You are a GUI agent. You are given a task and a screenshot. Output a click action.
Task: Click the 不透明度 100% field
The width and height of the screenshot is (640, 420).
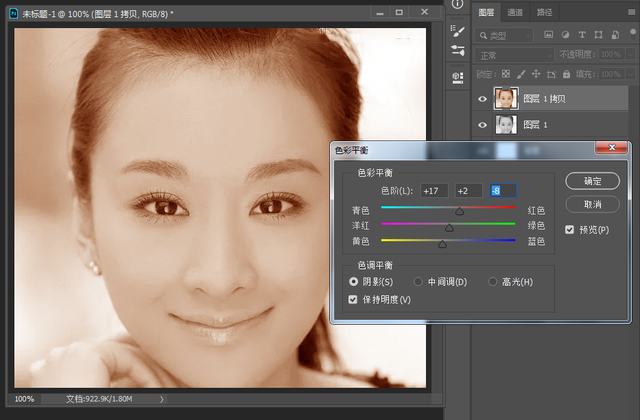click(611, 54)
